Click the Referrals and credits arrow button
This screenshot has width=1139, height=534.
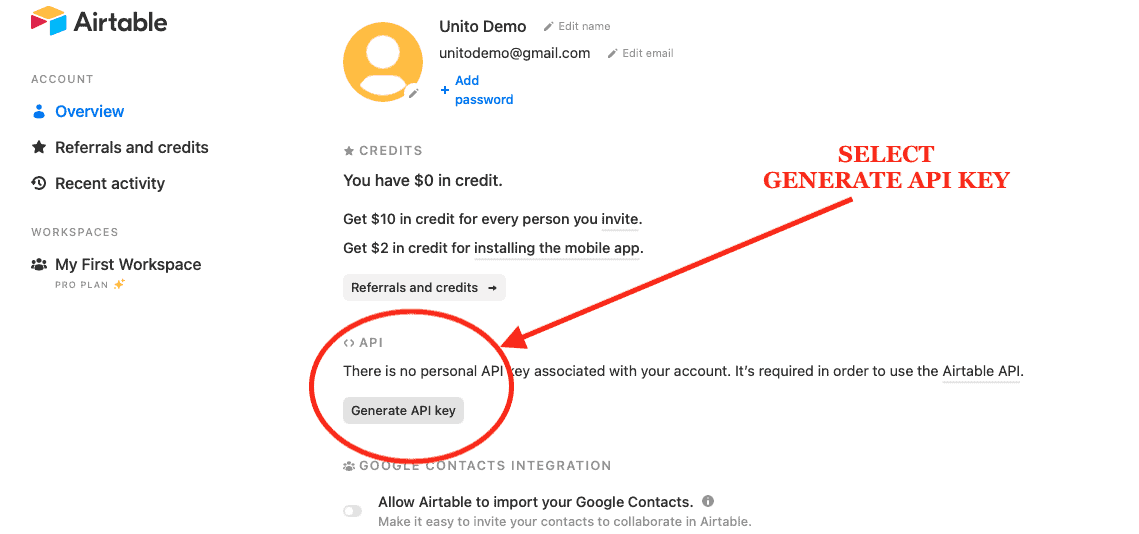pos(424,288)
